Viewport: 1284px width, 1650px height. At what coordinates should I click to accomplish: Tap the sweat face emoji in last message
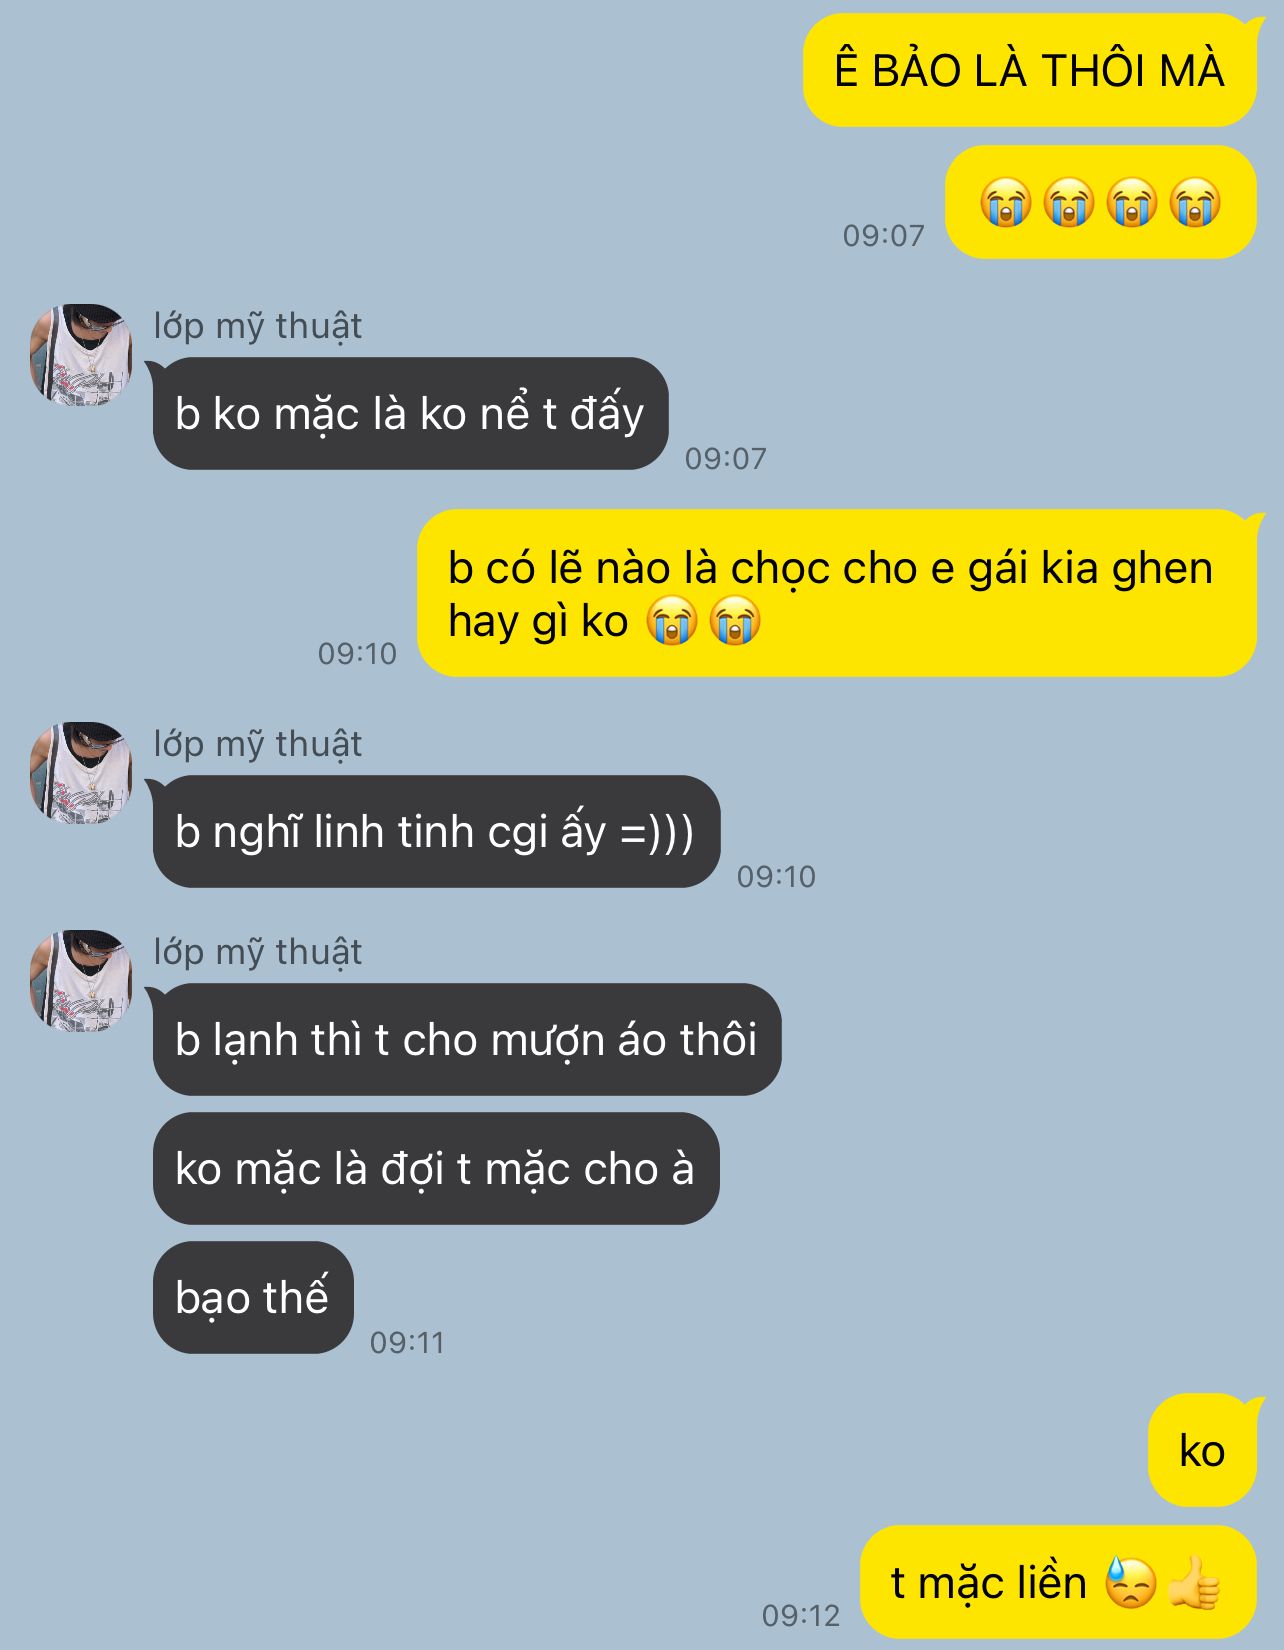(1131, 1583)
